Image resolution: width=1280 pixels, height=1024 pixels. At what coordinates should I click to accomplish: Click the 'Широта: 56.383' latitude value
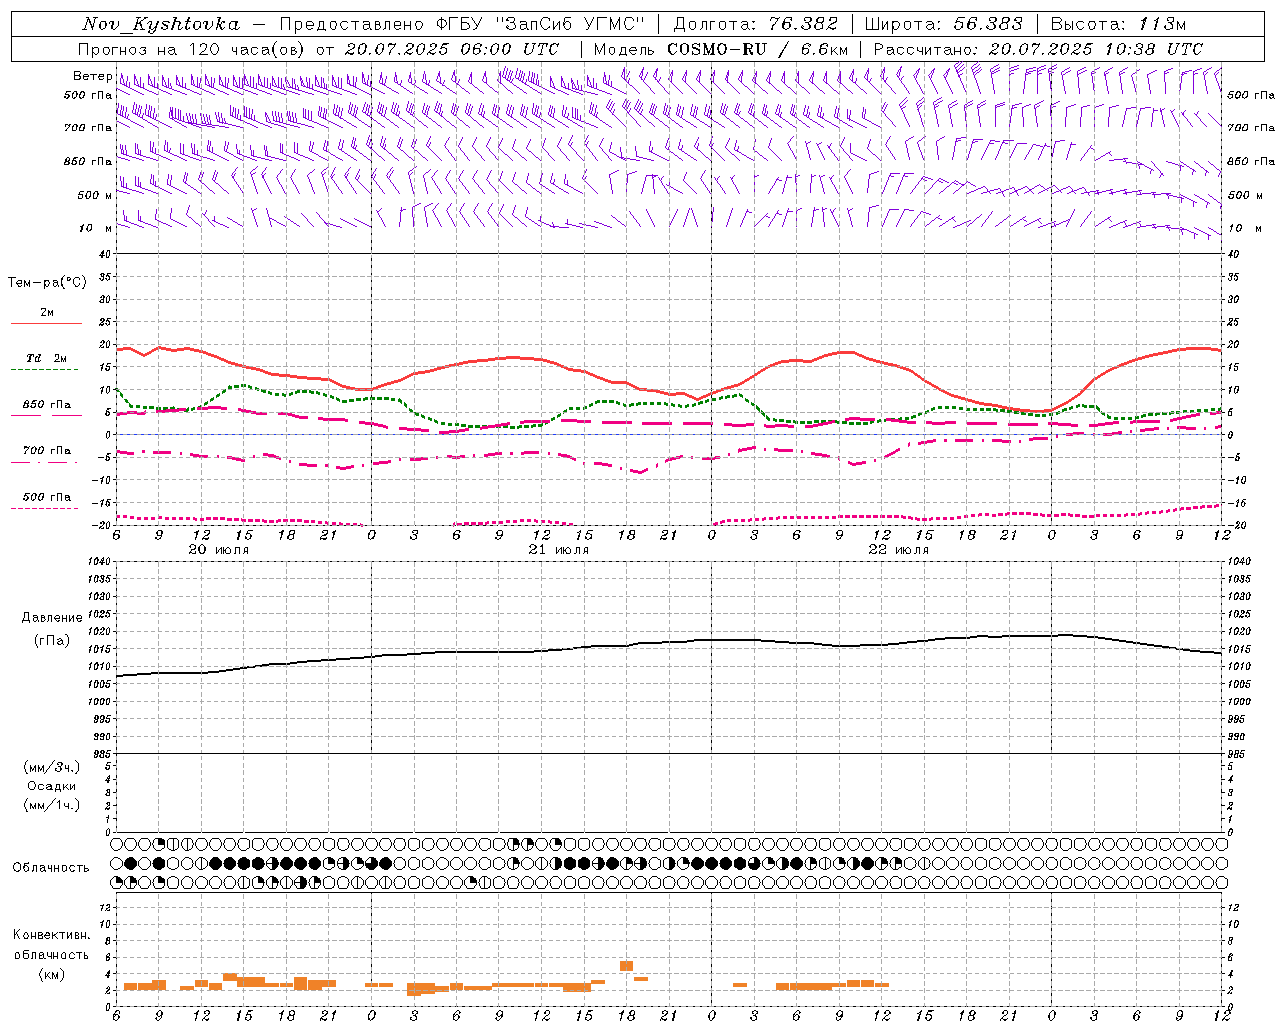pyautogui.click(x=944, y=24)
